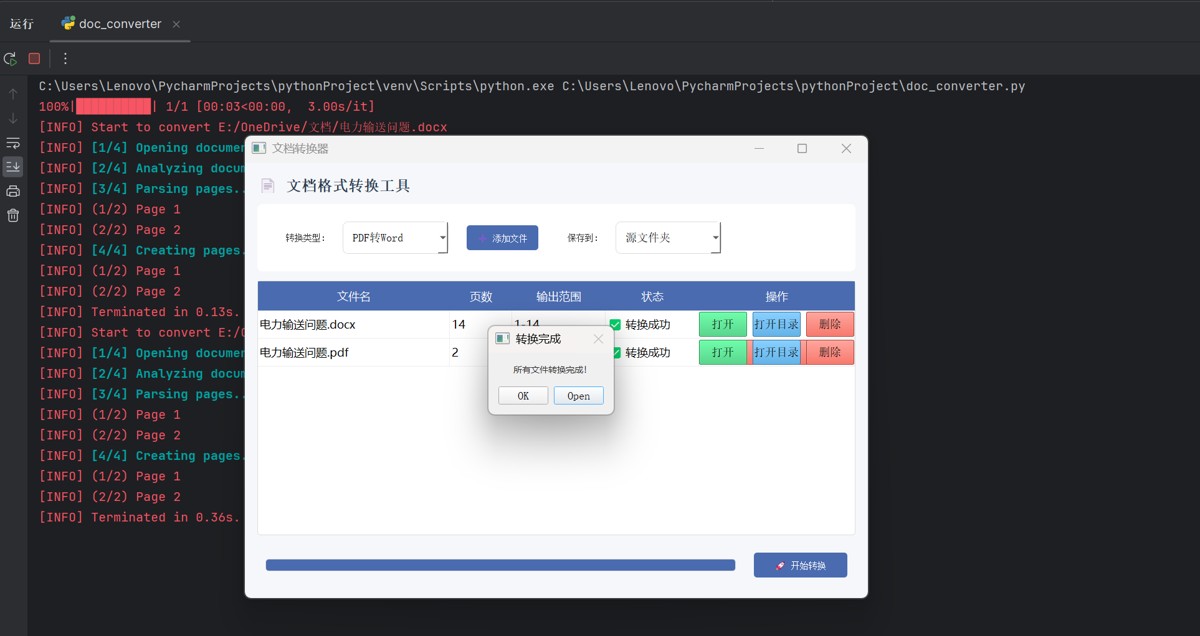Click the 输出范围 column header

click(559, 297)
